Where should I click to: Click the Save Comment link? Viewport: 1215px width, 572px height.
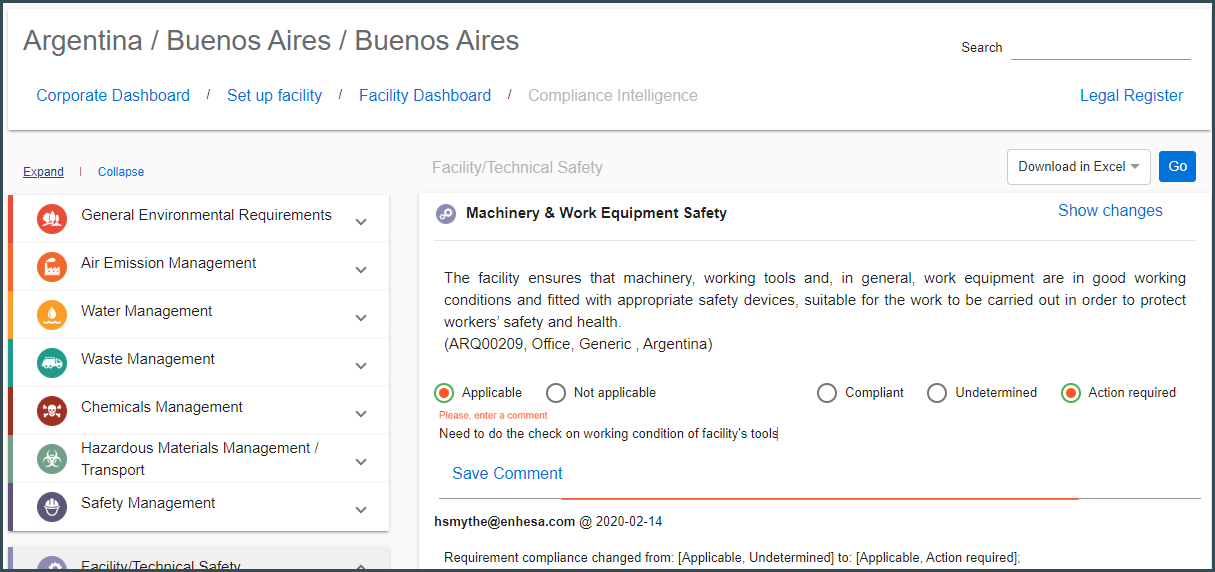(x=507, y=474)
